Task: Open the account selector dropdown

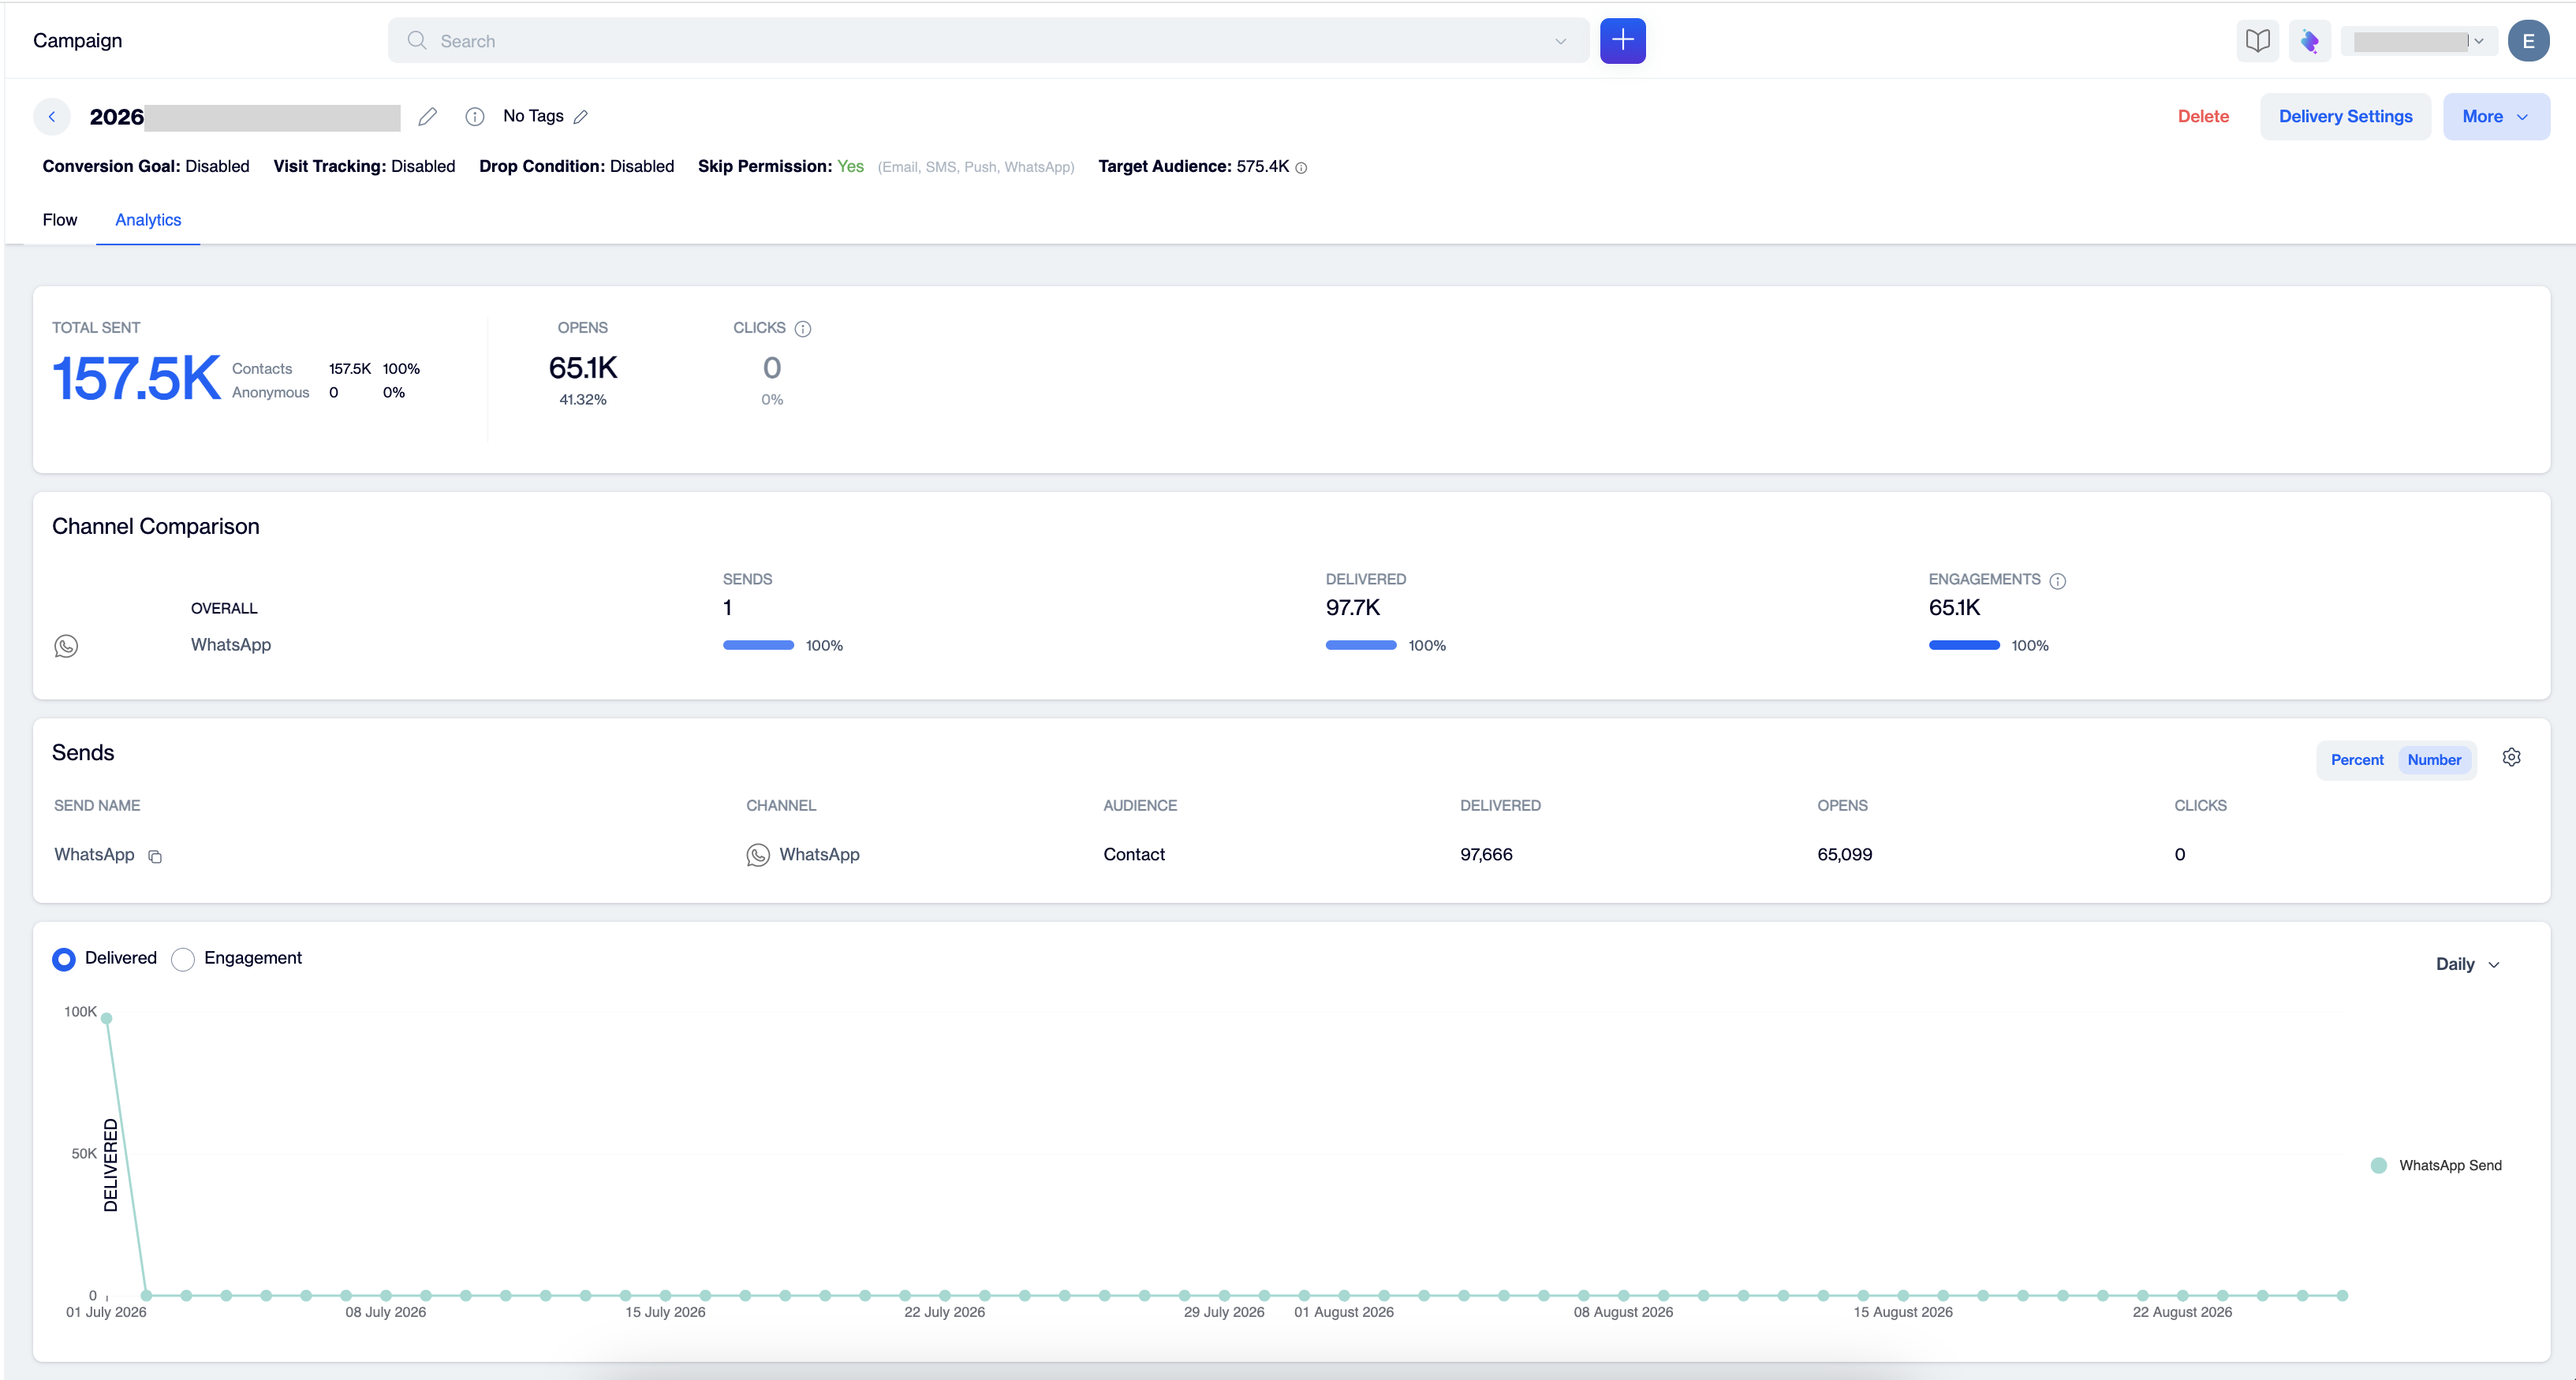Action: 2418,41
